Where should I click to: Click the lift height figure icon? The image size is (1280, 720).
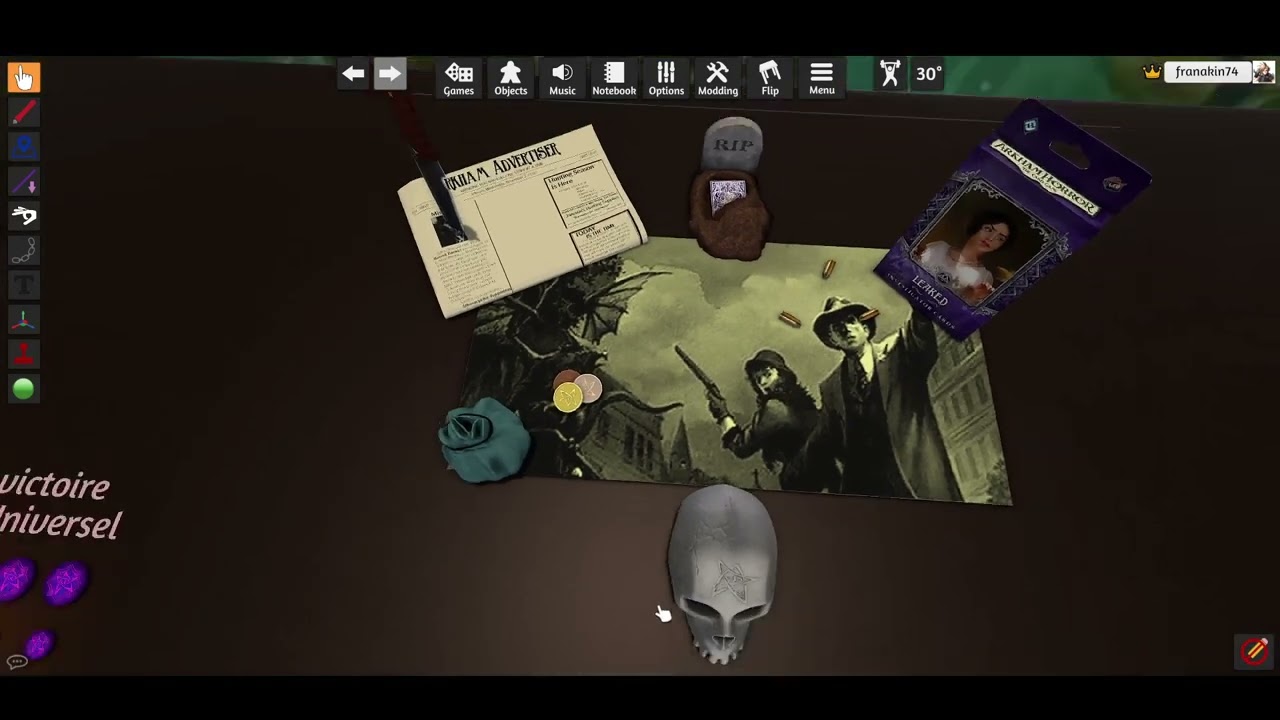point(890,74)
